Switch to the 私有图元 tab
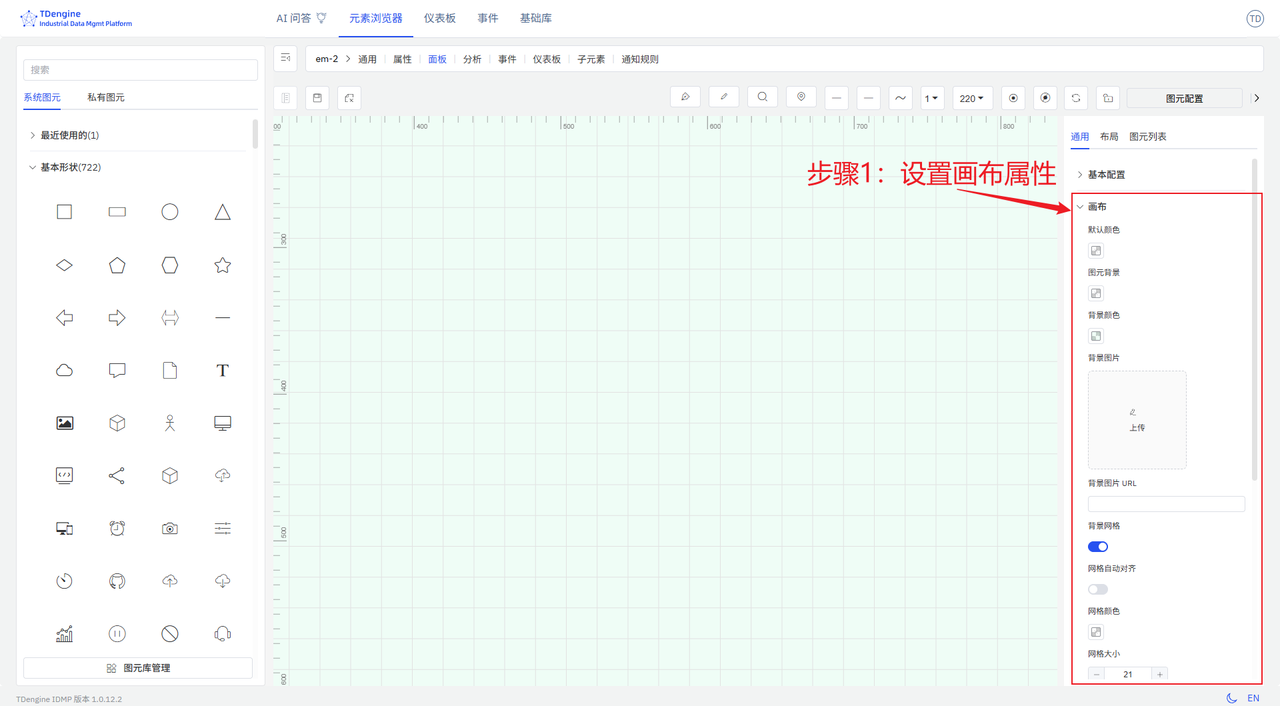 (106, 98)
